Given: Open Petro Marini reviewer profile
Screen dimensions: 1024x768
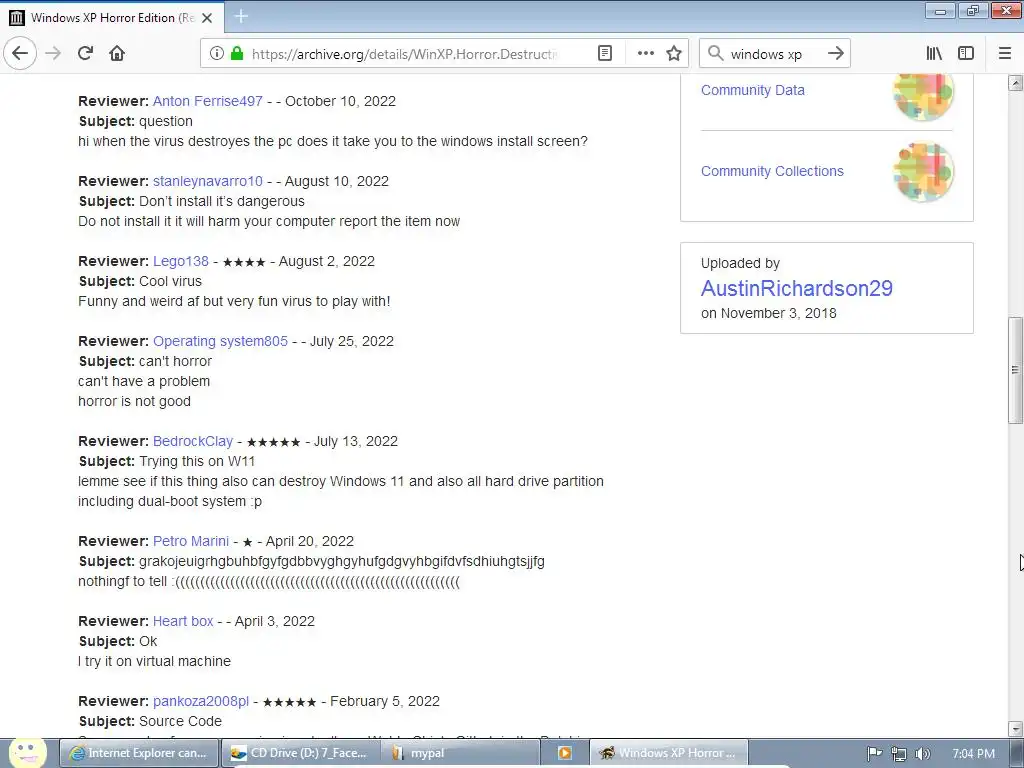Looking at the screenshot, I should [x=191, y=541].
